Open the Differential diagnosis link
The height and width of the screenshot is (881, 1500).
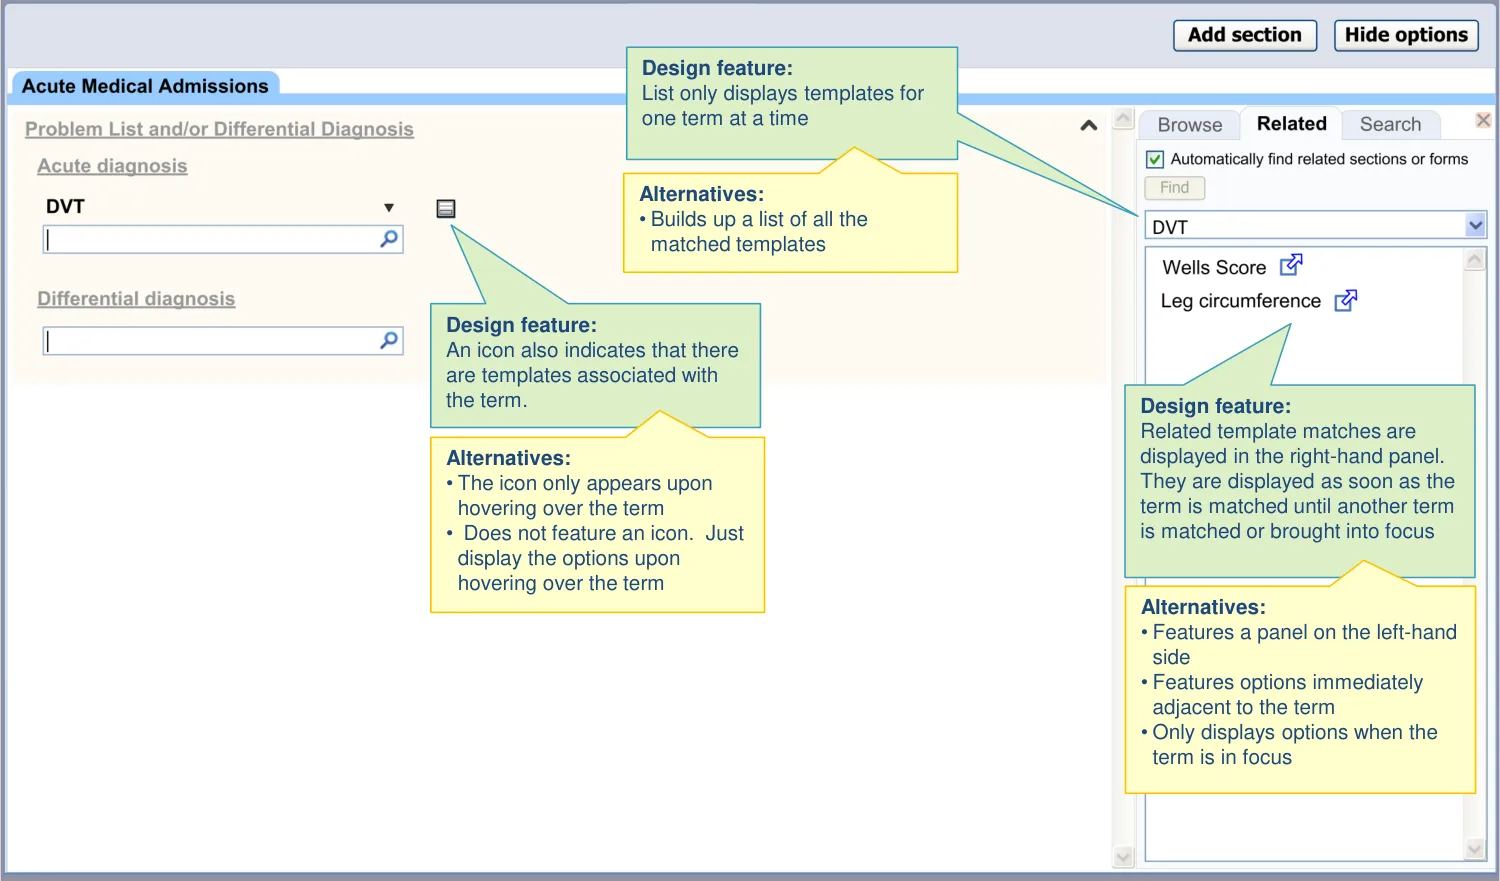tap(136, 299)
